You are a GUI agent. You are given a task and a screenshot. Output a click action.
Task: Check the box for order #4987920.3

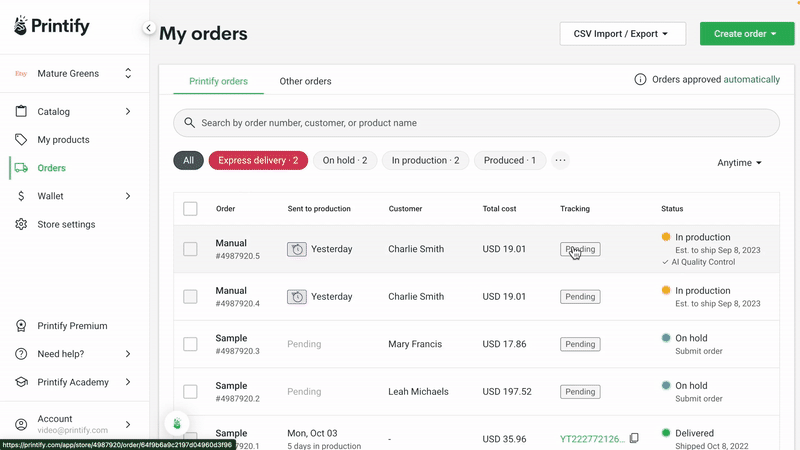pyautogui.click(x=190, y=344)
